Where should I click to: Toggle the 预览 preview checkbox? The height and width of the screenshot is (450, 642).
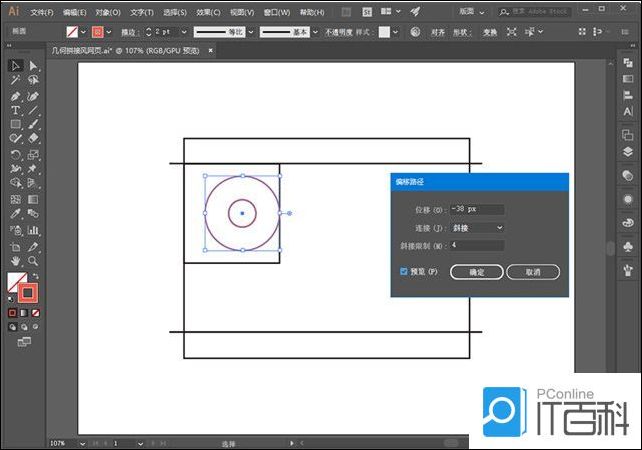click(x=404, y=271)
